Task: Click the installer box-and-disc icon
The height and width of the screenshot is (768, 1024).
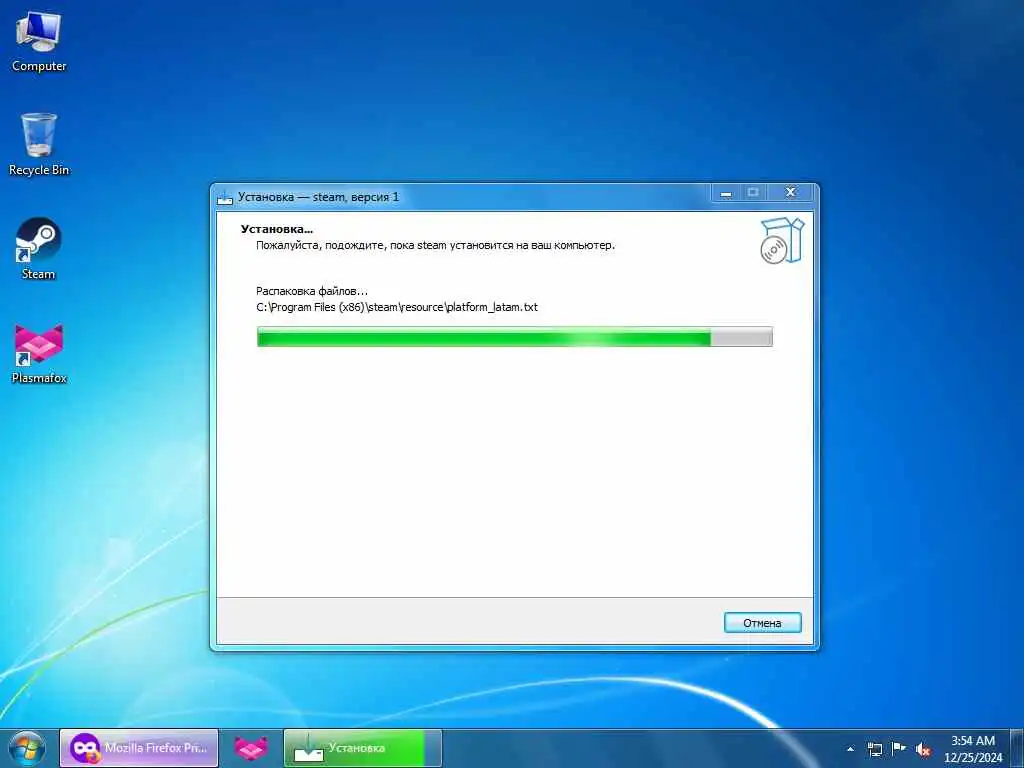Action: coord(782,240)
